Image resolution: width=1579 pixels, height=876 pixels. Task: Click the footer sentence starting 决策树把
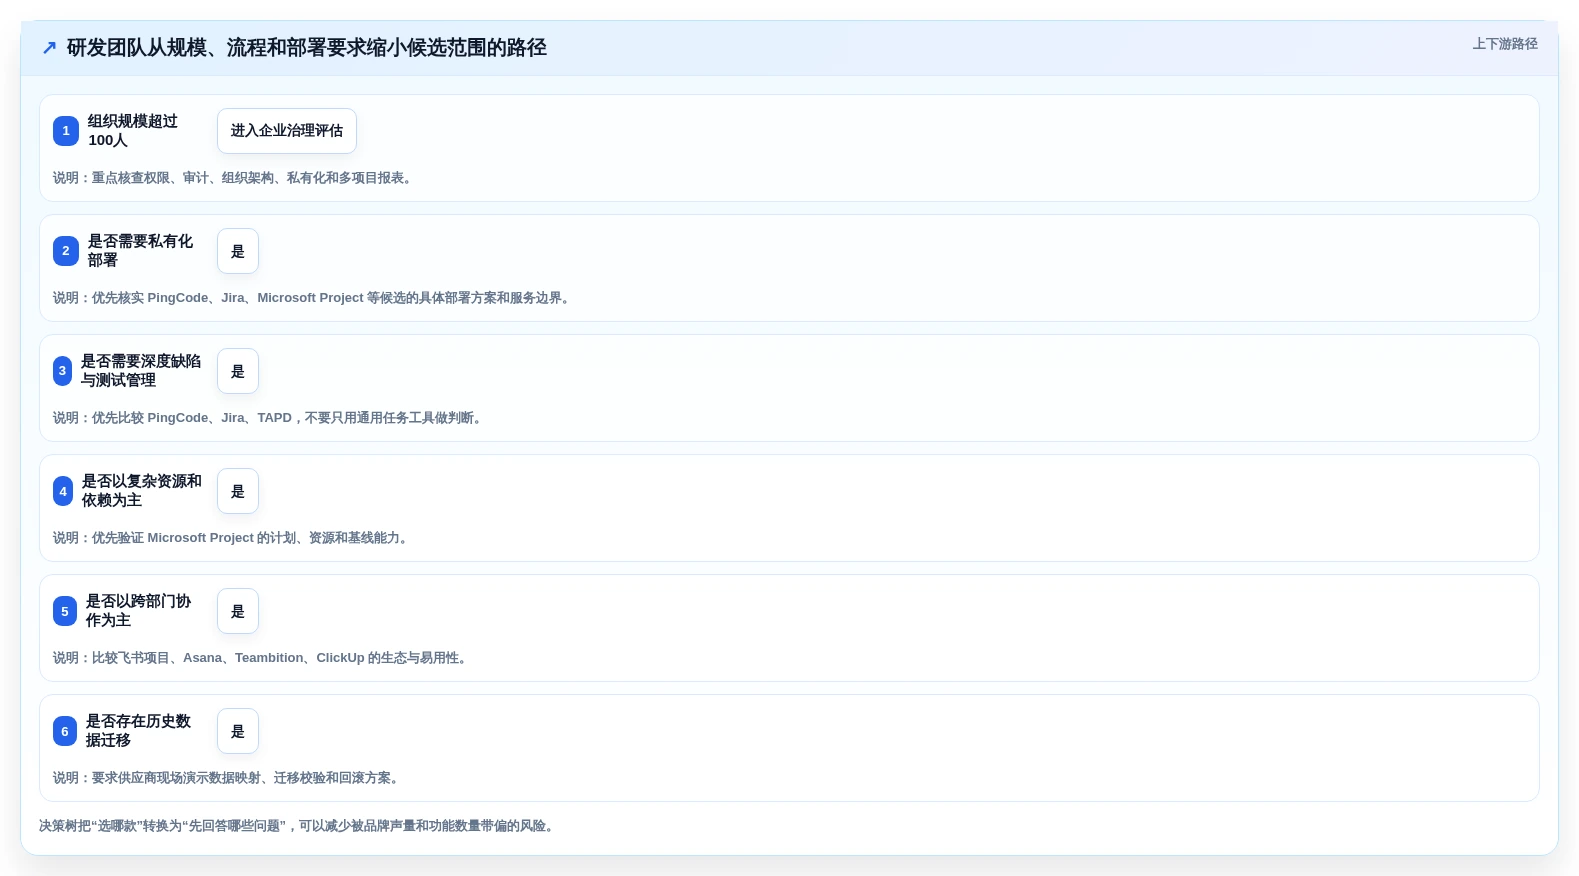(x=299, y=826)
